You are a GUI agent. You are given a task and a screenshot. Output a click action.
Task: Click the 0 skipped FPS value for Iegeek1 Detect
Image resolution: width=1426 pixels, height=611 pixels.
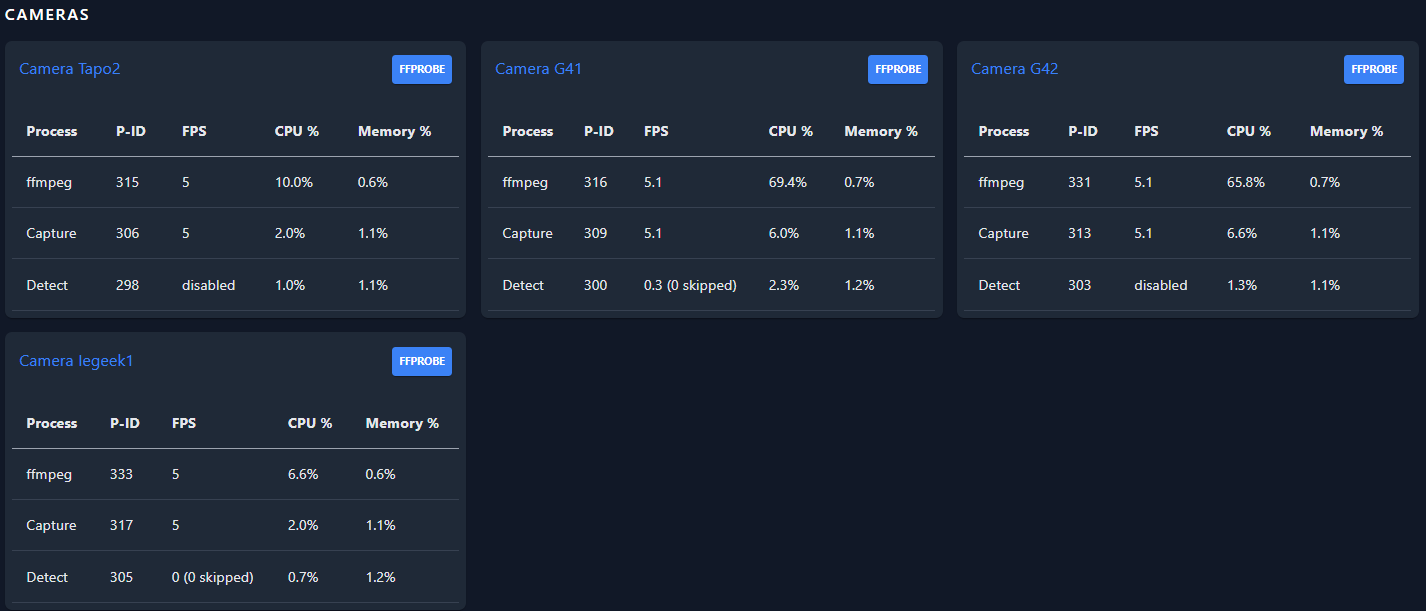pyautogui.click(x=213, y=577)
